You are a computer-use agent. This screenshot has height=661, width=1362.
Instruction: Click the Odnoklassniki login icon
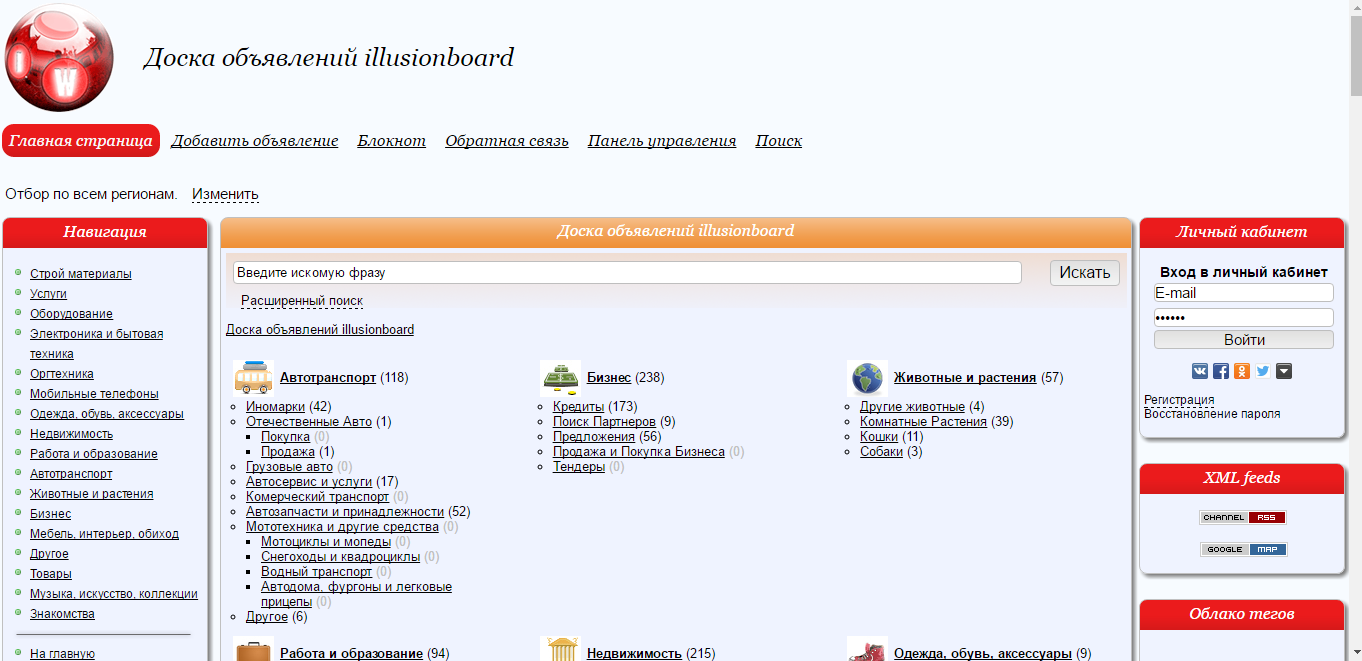coord(1241,371)
